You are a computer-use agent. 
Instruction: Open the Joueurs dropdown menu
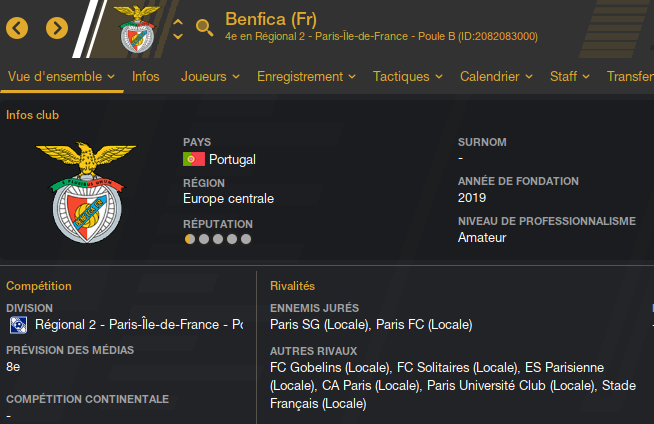tap(210, 76)
